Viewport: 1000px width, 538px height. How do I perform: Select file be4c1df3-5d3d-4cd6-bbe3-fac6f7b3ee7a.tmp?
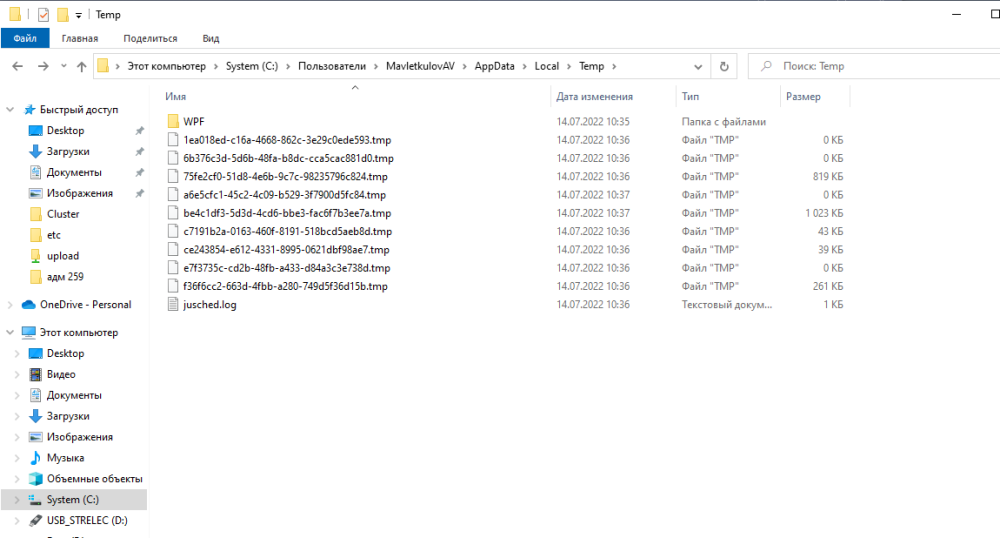pyautogui.click(x=287, y=213)
